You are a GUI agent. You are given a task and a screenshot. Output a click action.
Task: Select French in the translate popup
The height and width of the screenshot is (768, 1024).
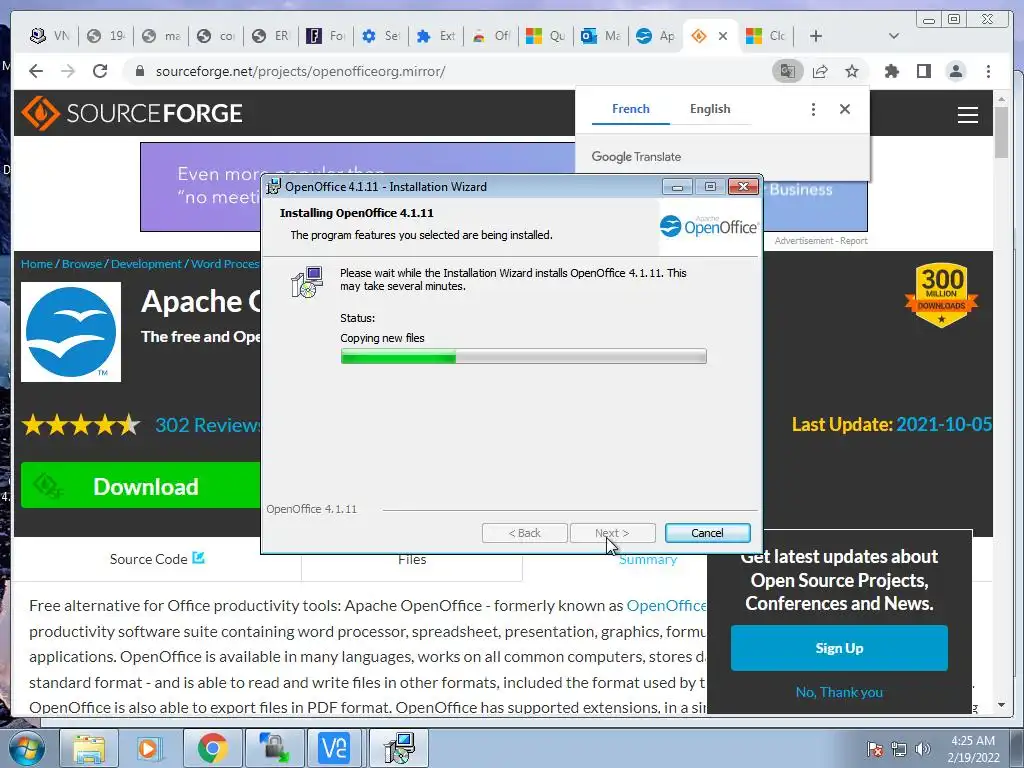[631, 109]
